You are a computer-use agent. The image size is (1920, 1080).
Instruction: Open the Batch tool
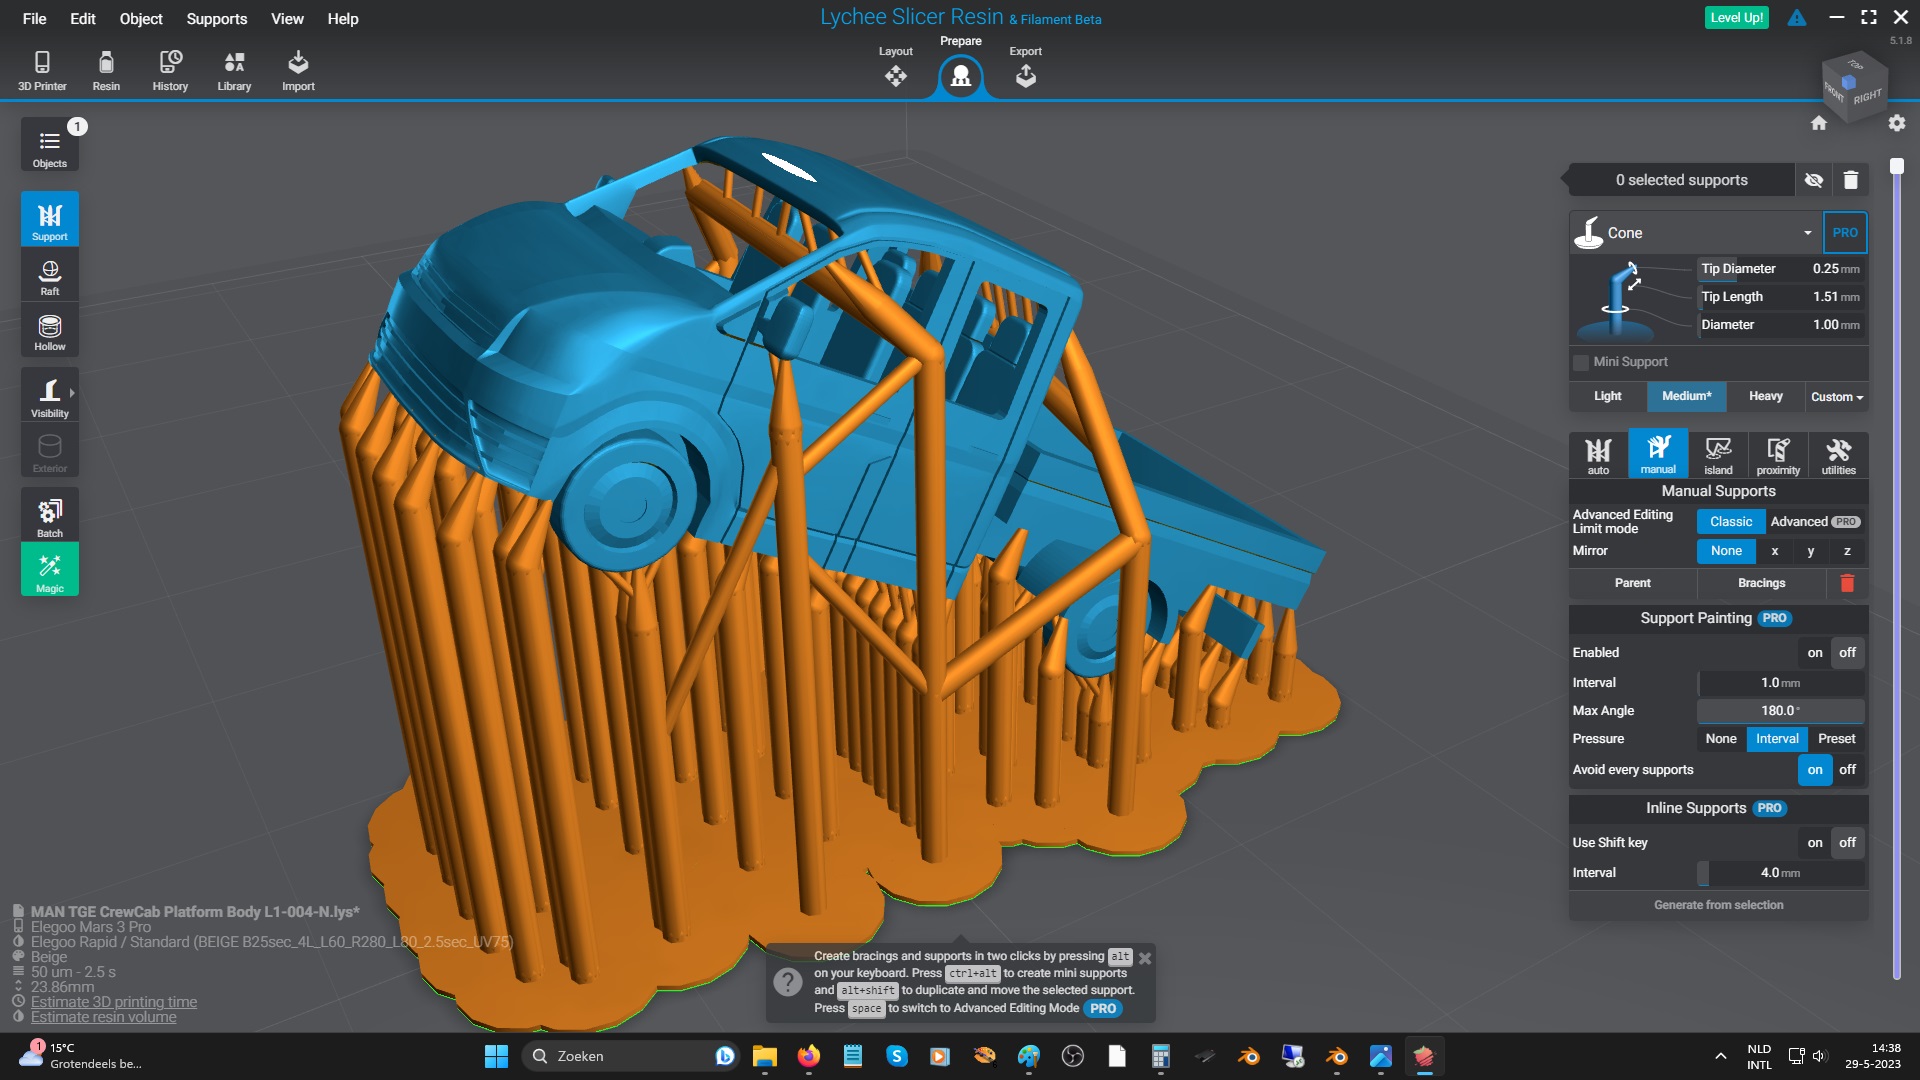[49, 516]
